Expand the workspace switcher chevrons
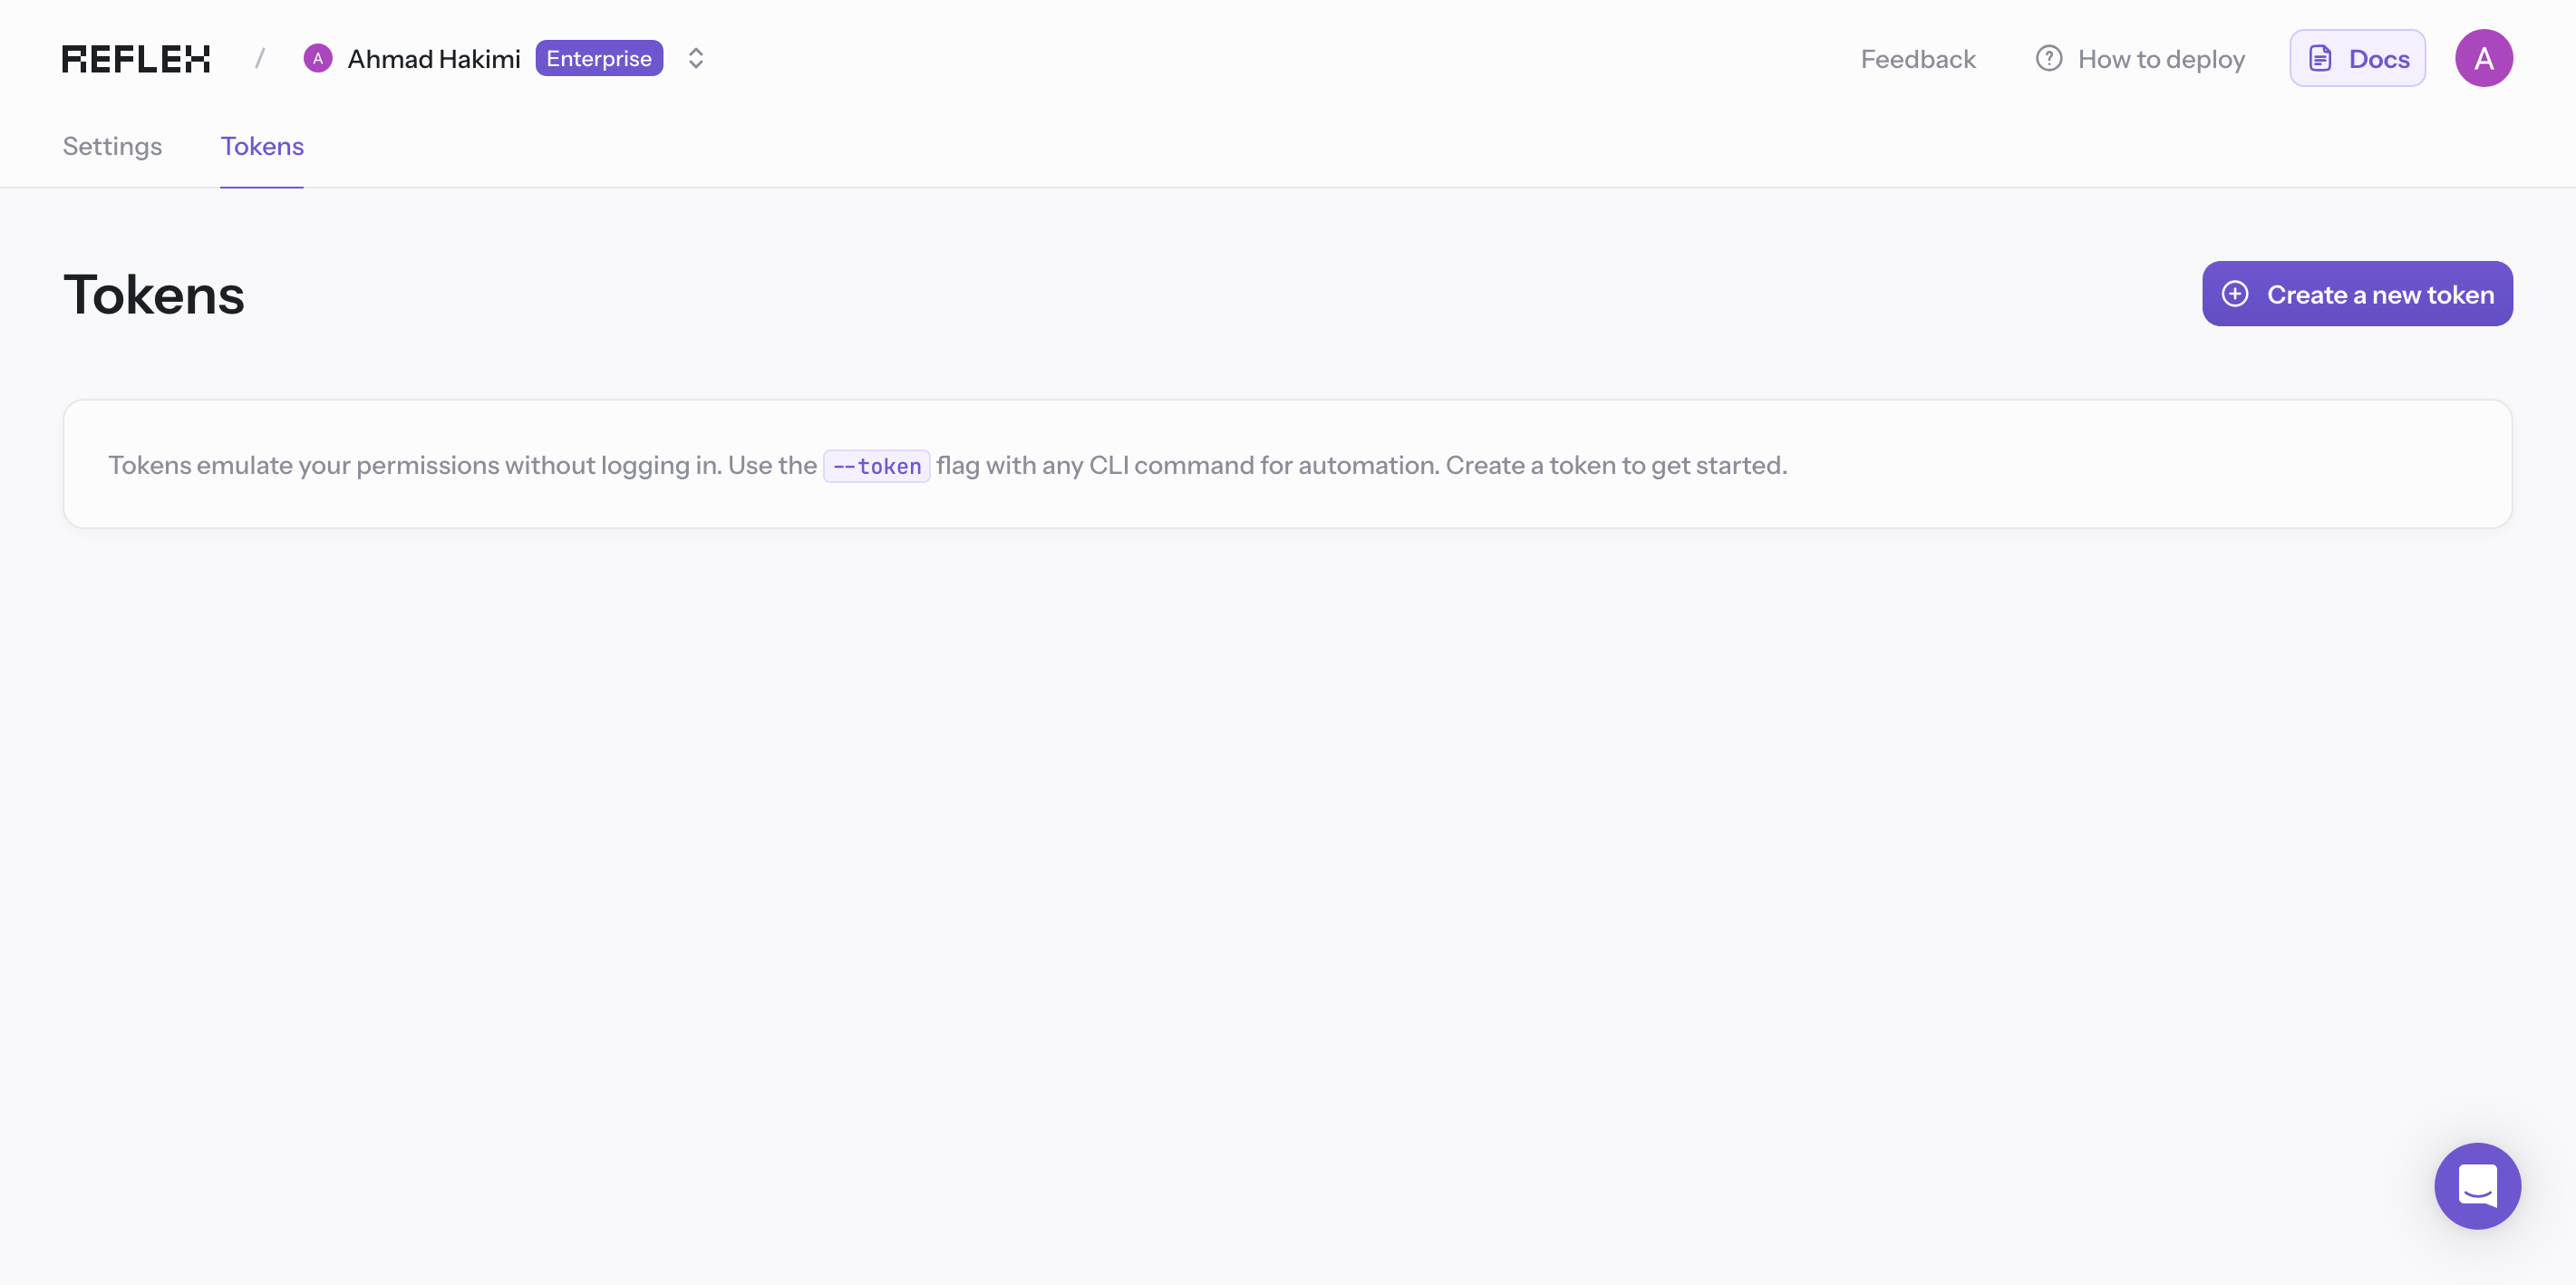This screenshot has width=2576, height=1285. click(695, 58)
